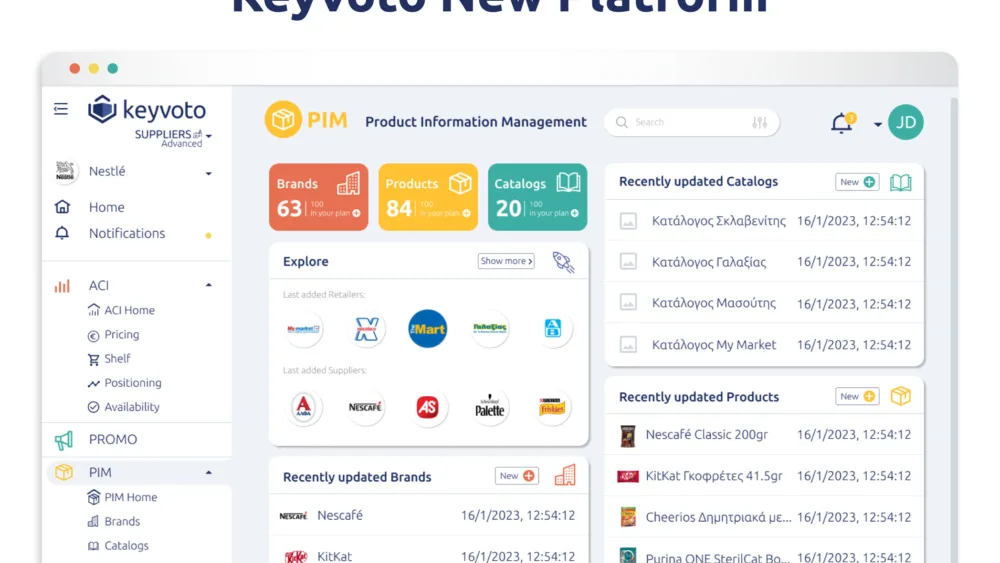Click the JD user avatar

click(x=906, y=122)
